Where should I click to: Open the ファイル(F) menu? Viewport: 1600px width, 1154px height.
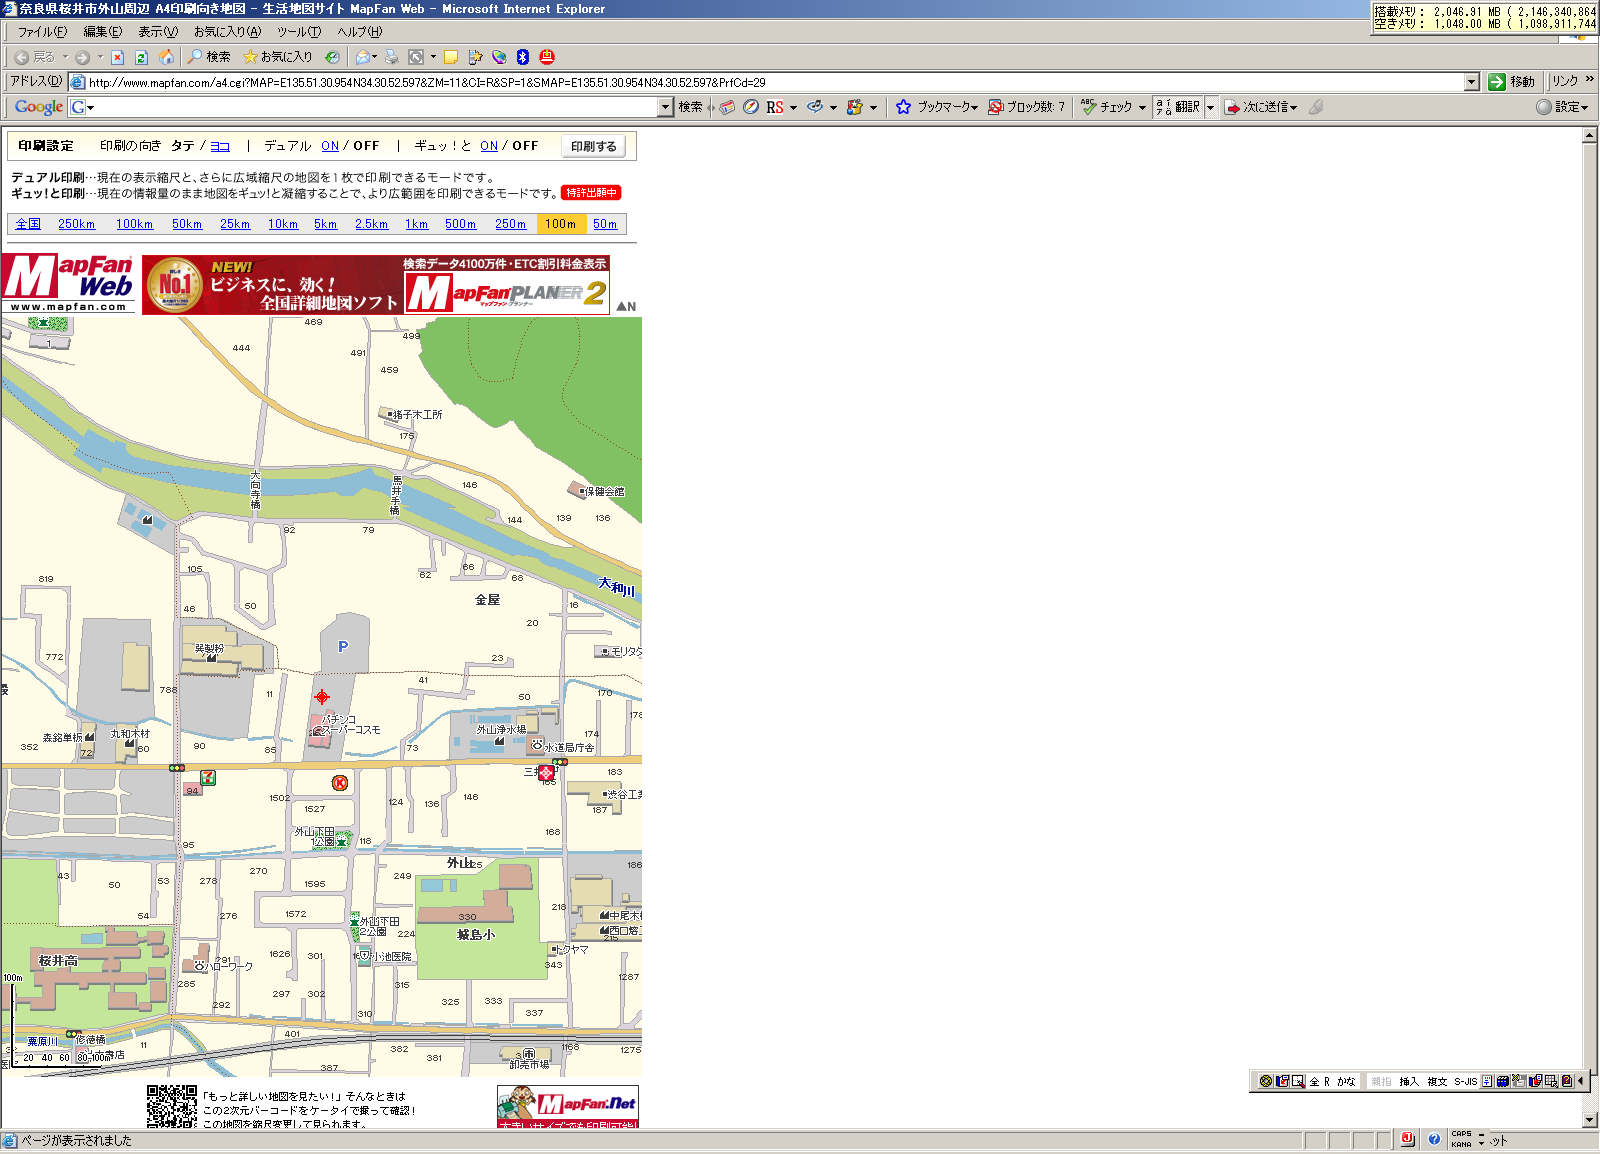pyautogui.click(x=42, y=32)
